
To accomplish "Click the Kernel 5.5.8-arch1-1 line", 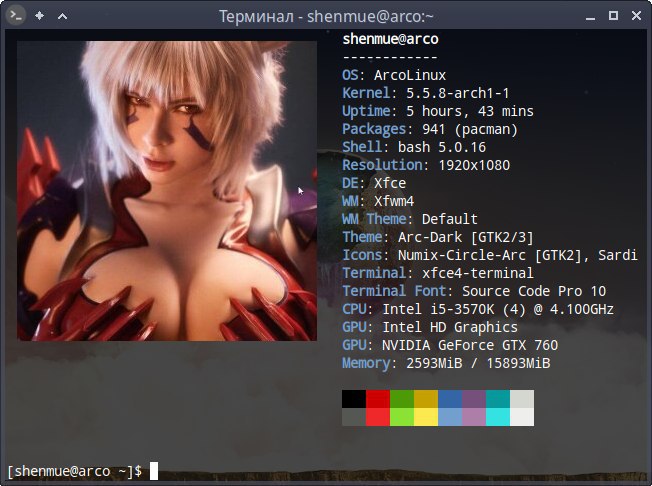I will coord(425,93).
